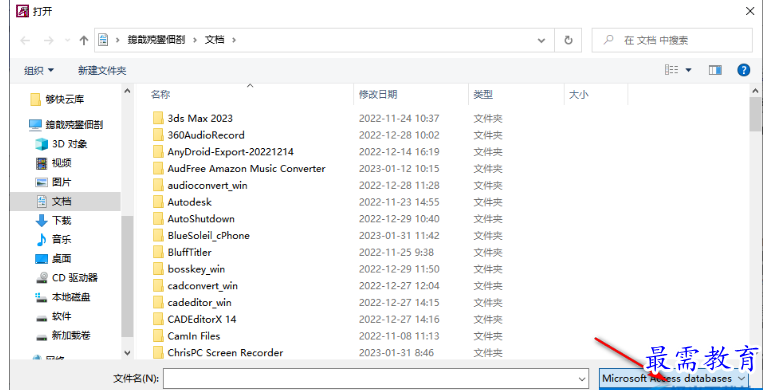Select the Autodesk folder

point(189,202)
